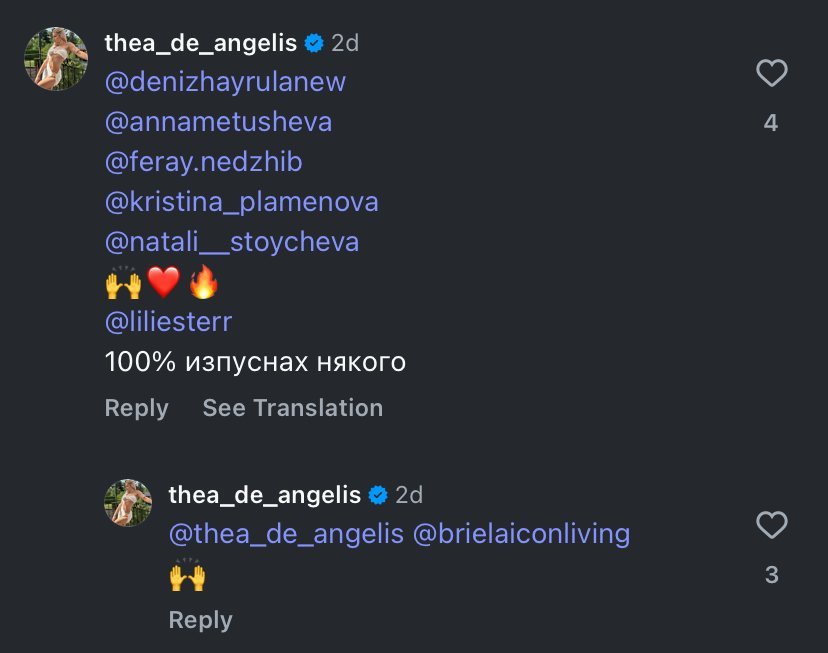Open the @liliesterr mention
Viewport: 828px width, 653px height.
pyautogui.click(x=168, y=322)
